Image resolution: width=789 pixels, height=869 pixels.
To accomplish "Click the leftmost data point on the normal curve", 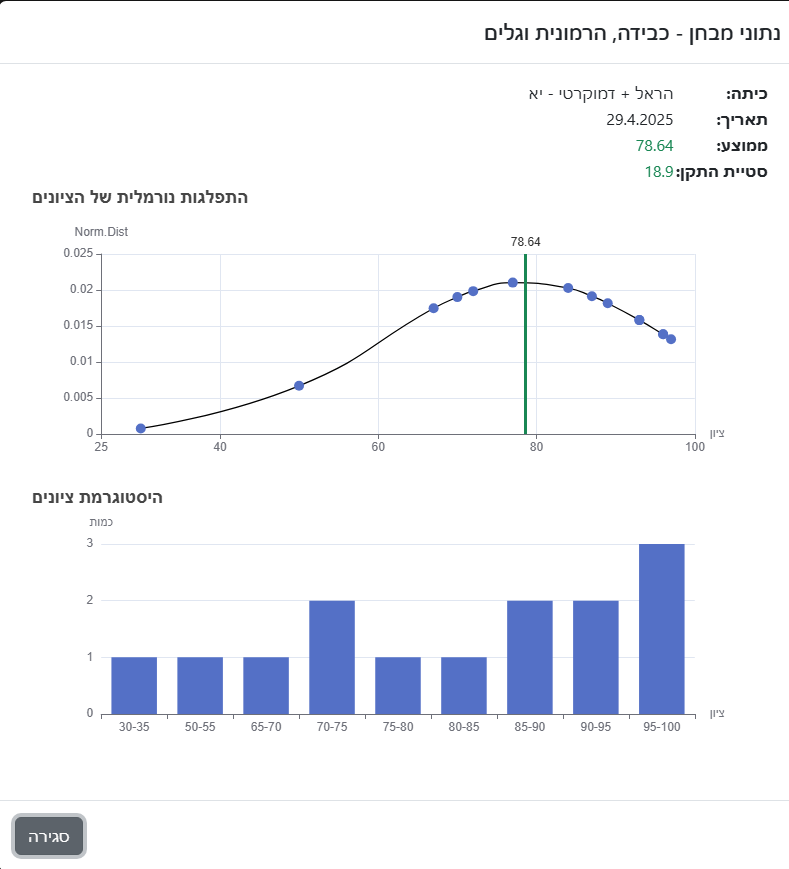I will click(141, 428).
